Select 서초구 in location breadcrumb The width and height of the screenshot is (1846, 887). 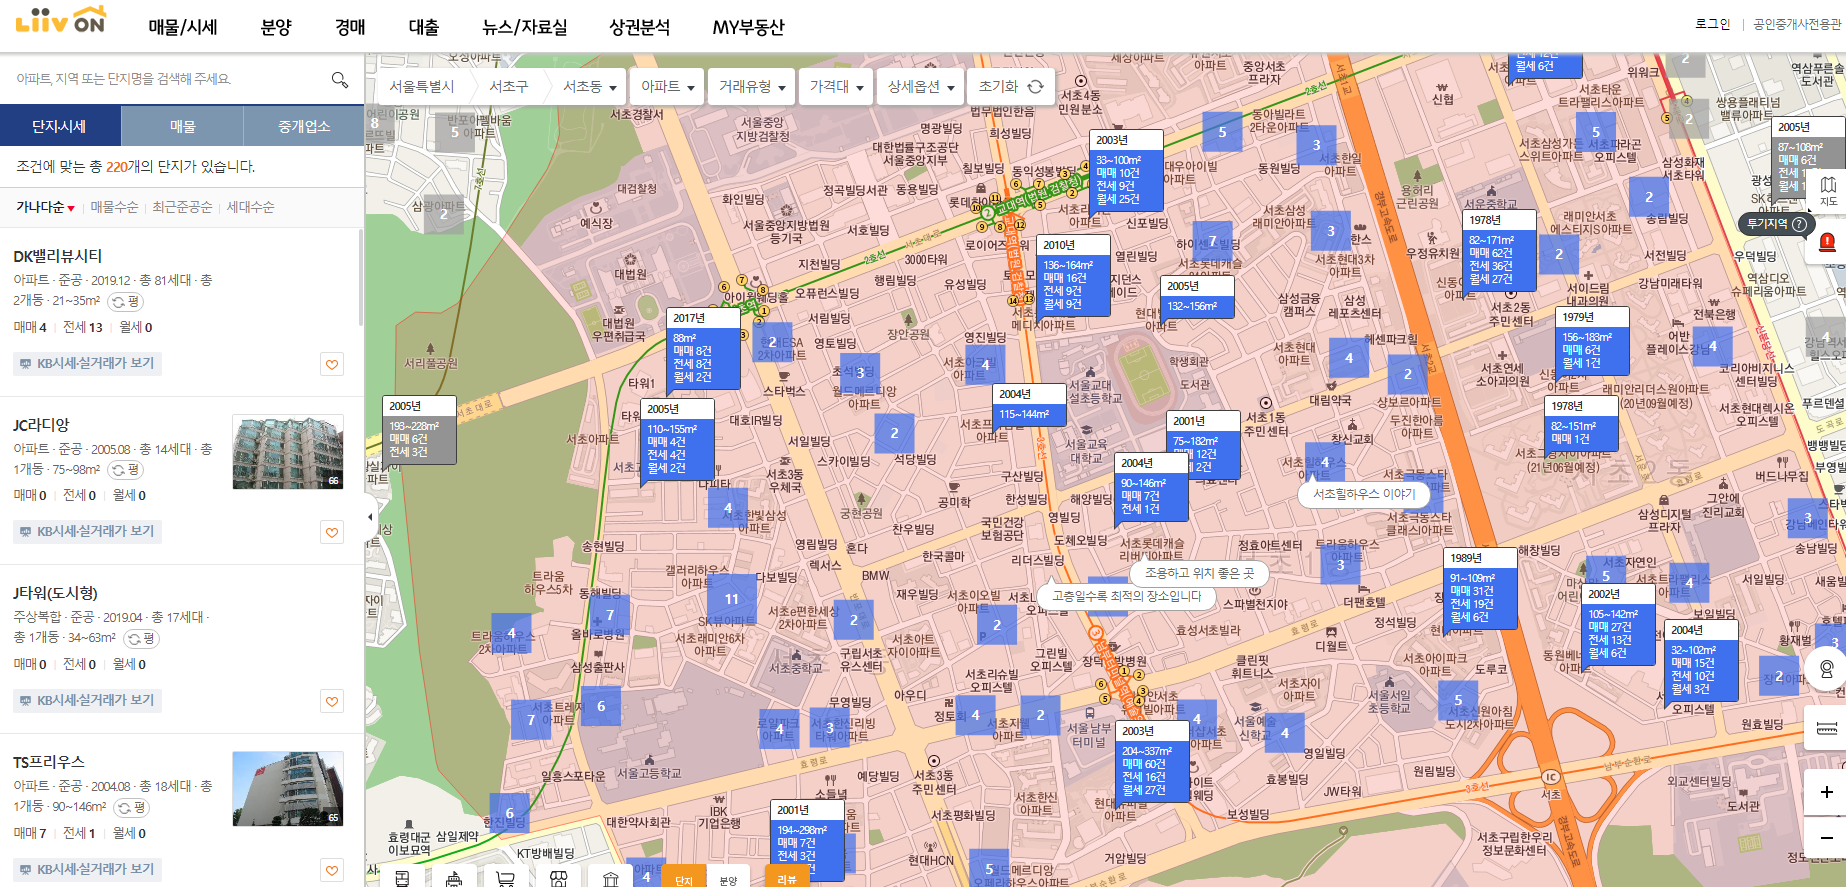(508, 87)
